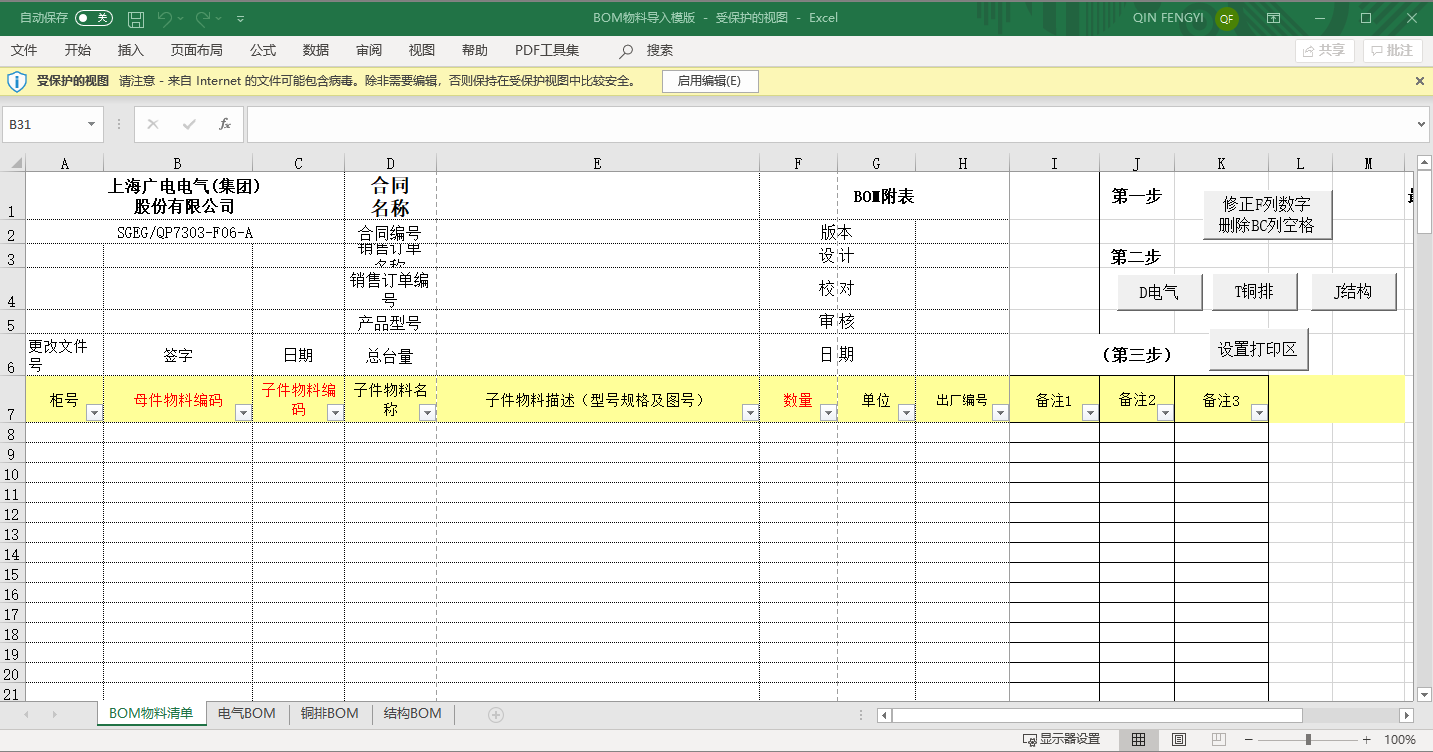Switch to Normal view icon in status bar
Image resolution: width=1433 pixels, height=752 pixels.
click(1138, 738)
